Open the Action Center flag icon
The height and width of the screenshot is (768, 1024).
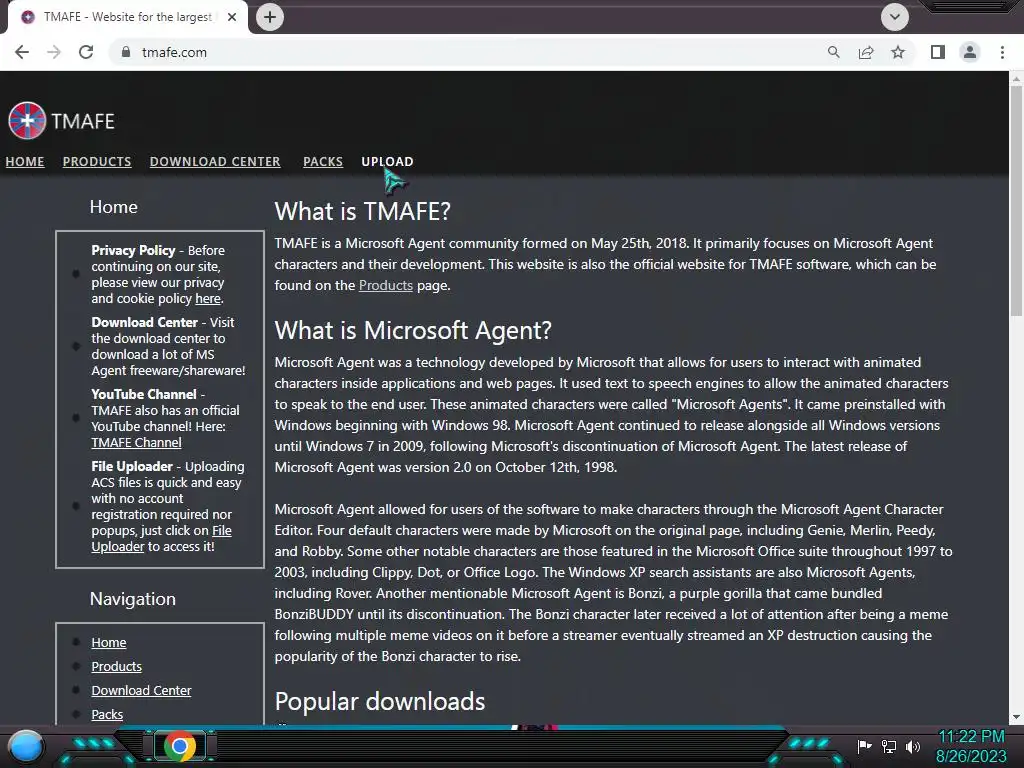(864, 746)
